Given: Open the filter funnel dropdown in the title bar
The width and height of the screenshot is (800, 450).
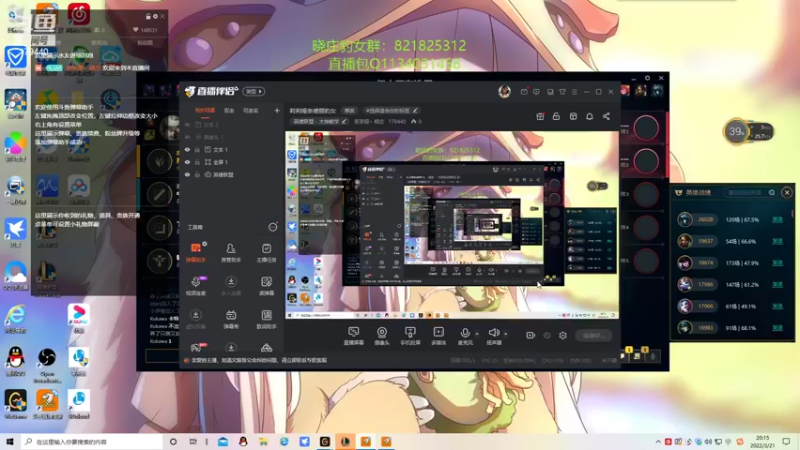Looking at the screenshot, I should coord(562,92).
